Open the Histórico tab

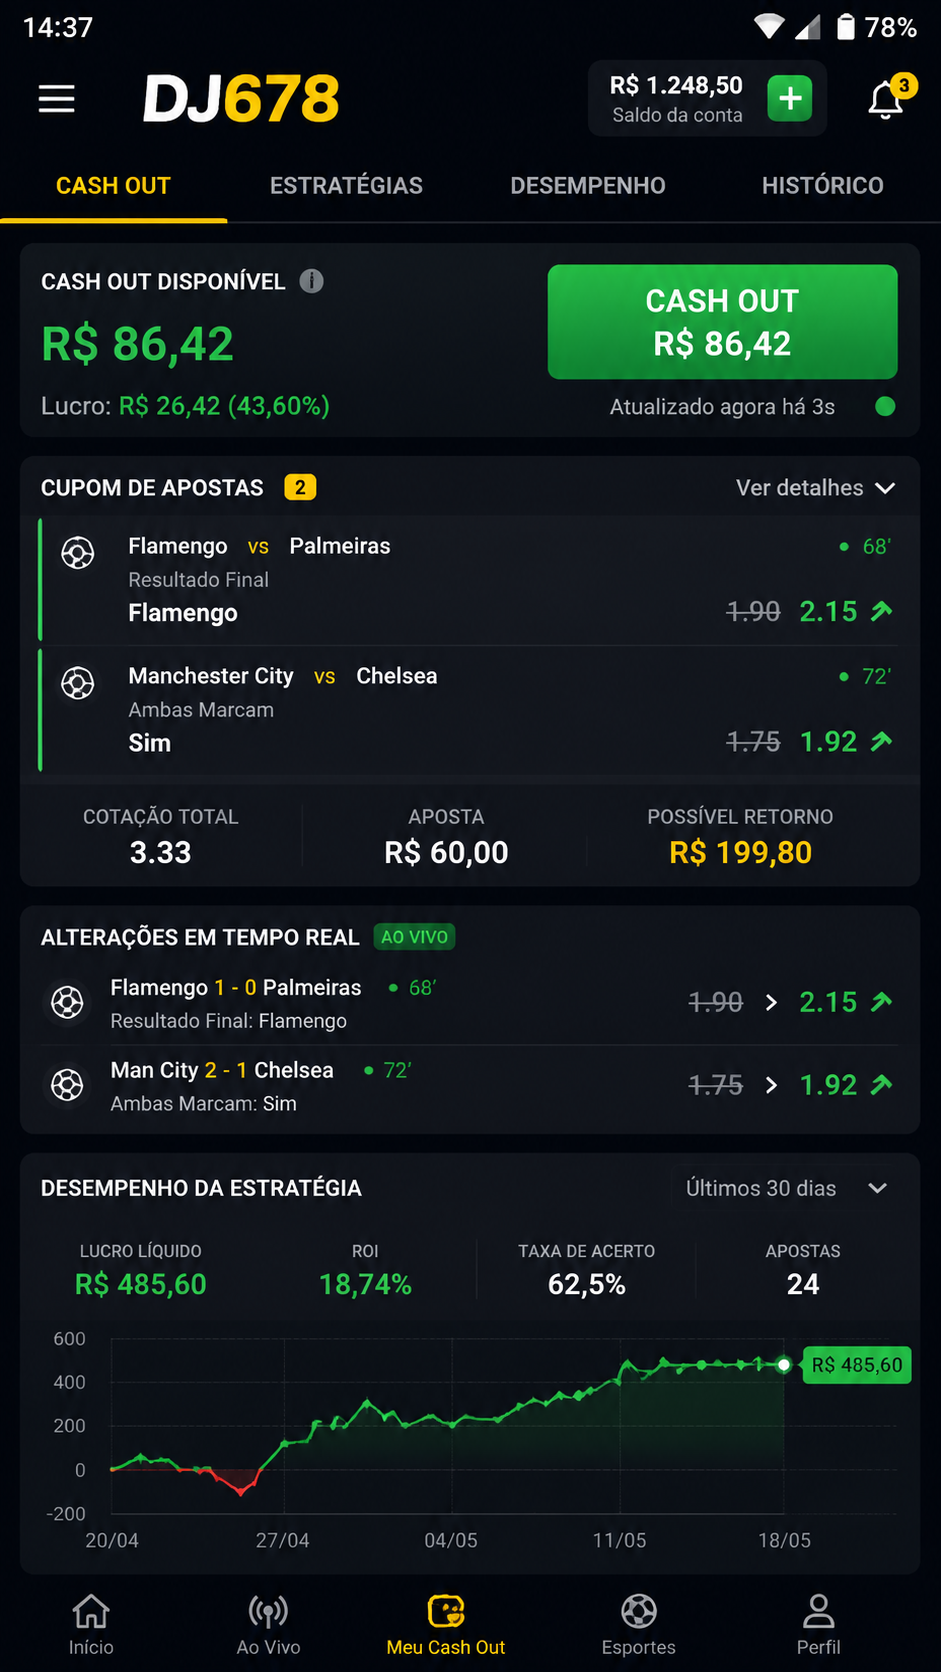pyautogui.click(x=823, y=185)
